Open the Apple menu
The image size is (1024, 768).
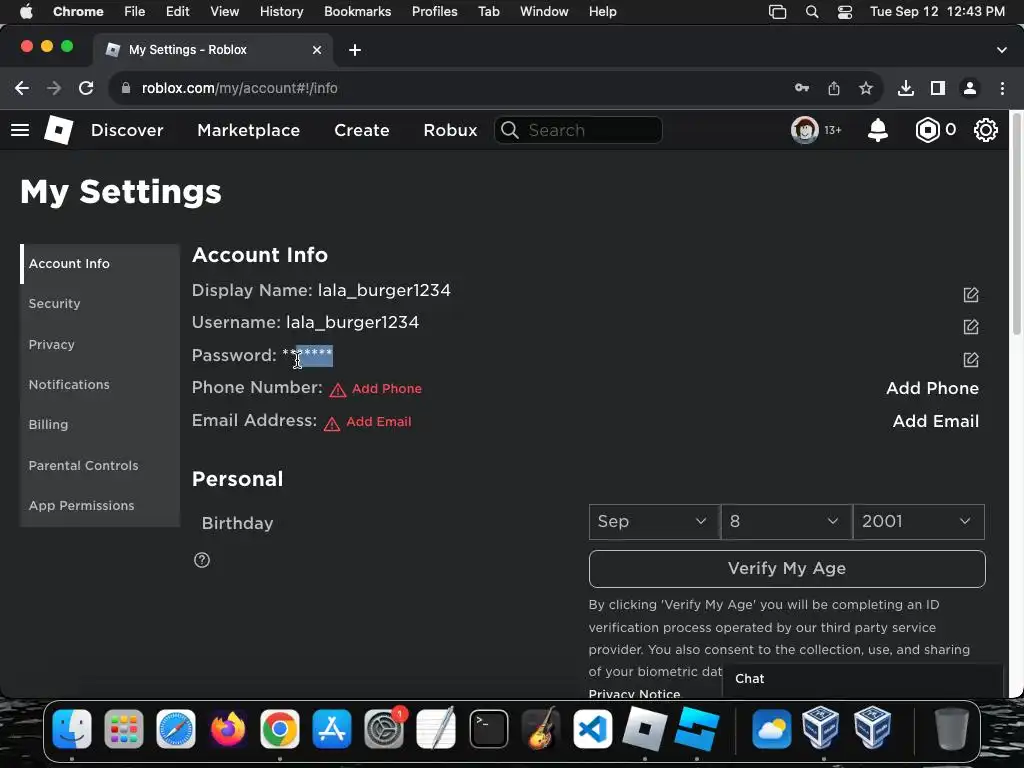(26, 12)
